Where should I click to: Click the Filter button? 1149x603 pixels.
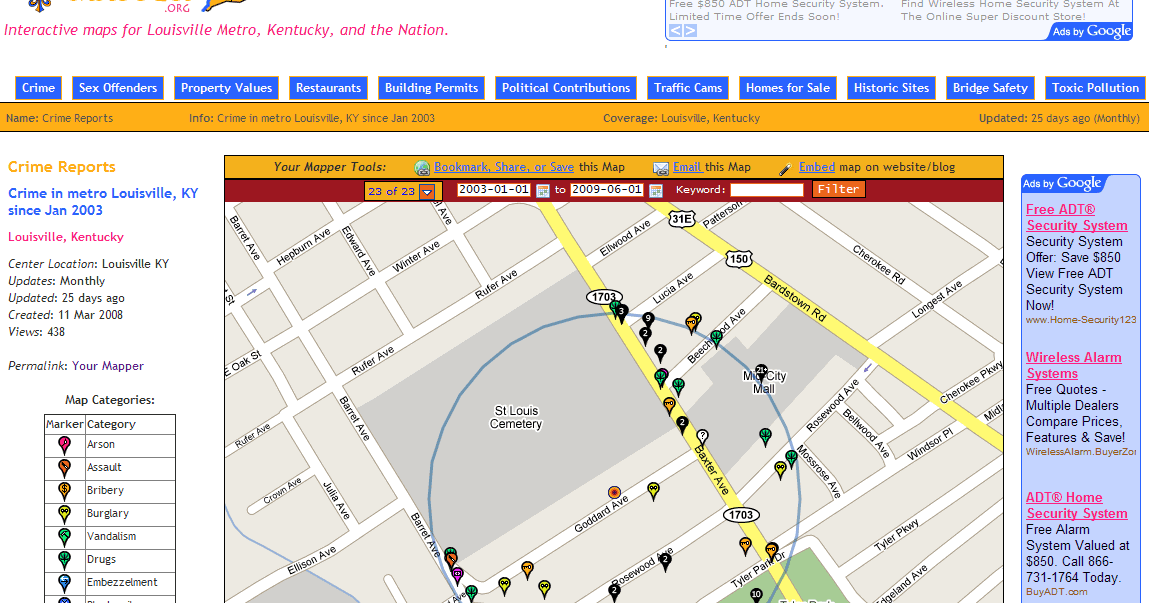point(838,189)
